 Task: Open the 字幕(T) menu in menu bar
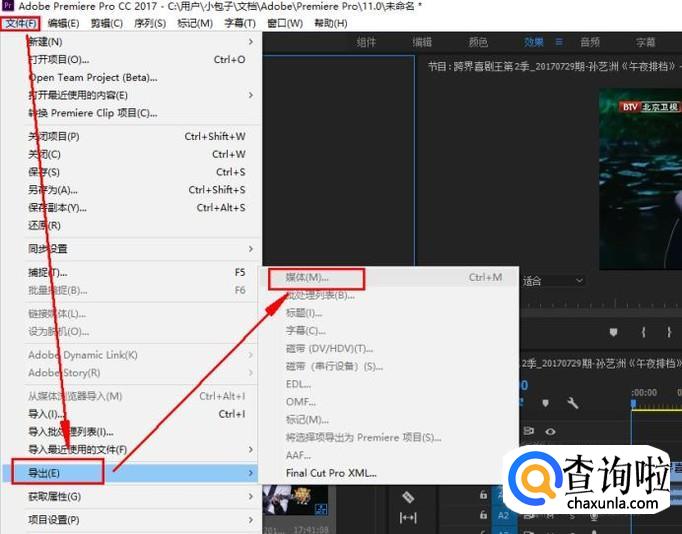point(240,23)
